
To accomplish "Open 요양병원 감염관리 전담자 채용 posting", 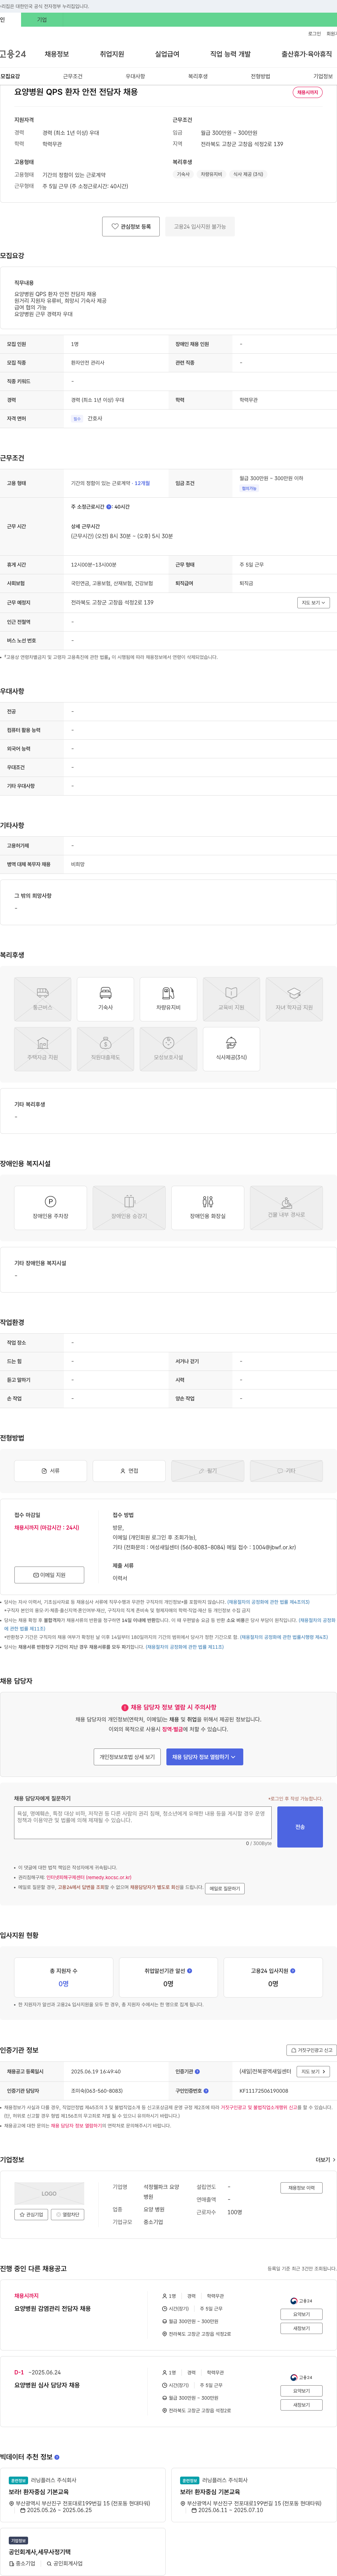I will 52,2309.
